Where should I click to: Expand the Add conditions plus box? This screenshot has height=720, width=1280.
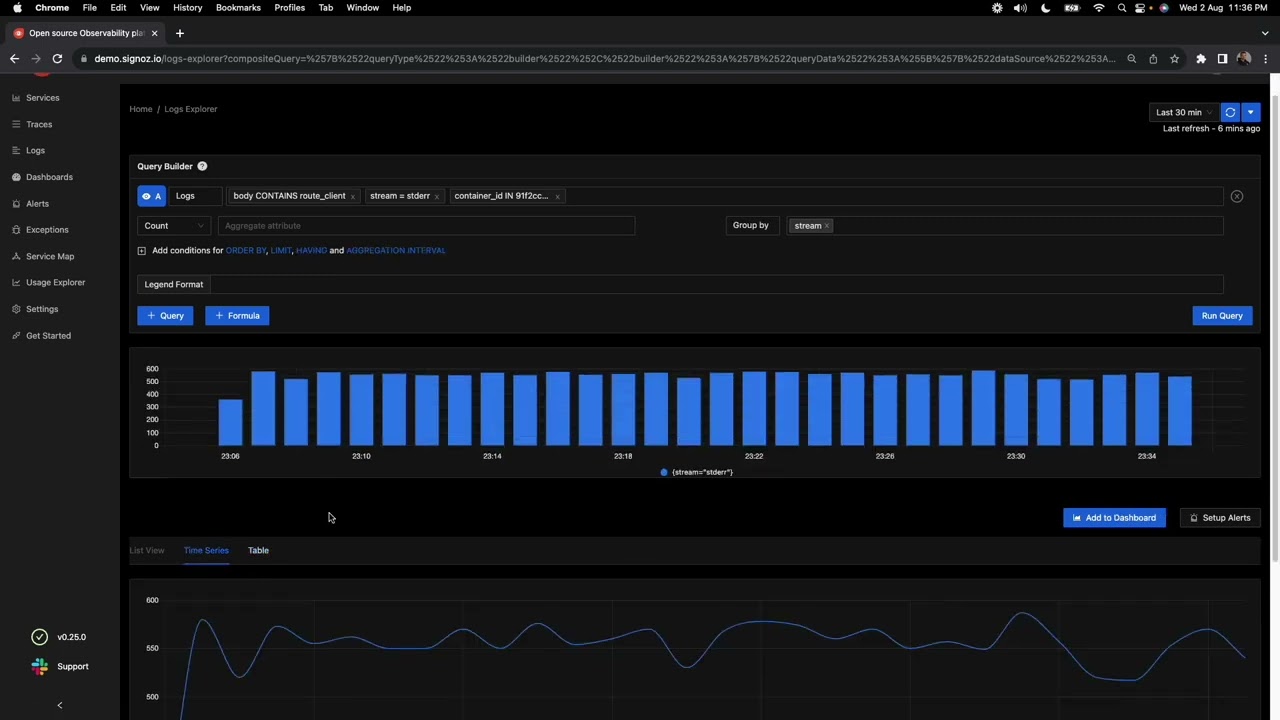142,251
